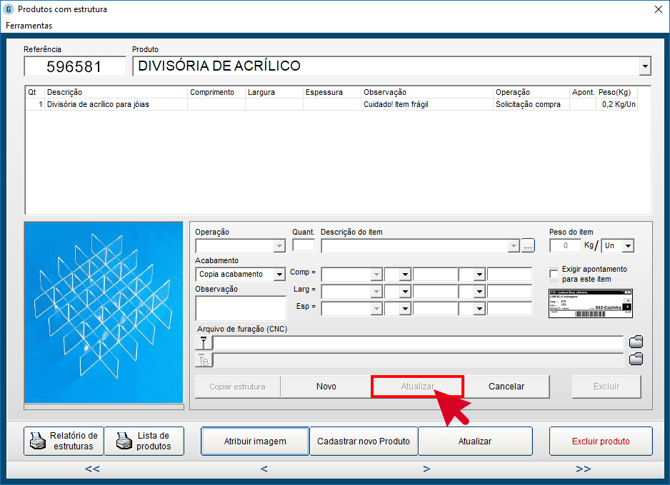Print the Lista de produtos
This screenshot has width=670, height=485.
click(x=144, y=441)
